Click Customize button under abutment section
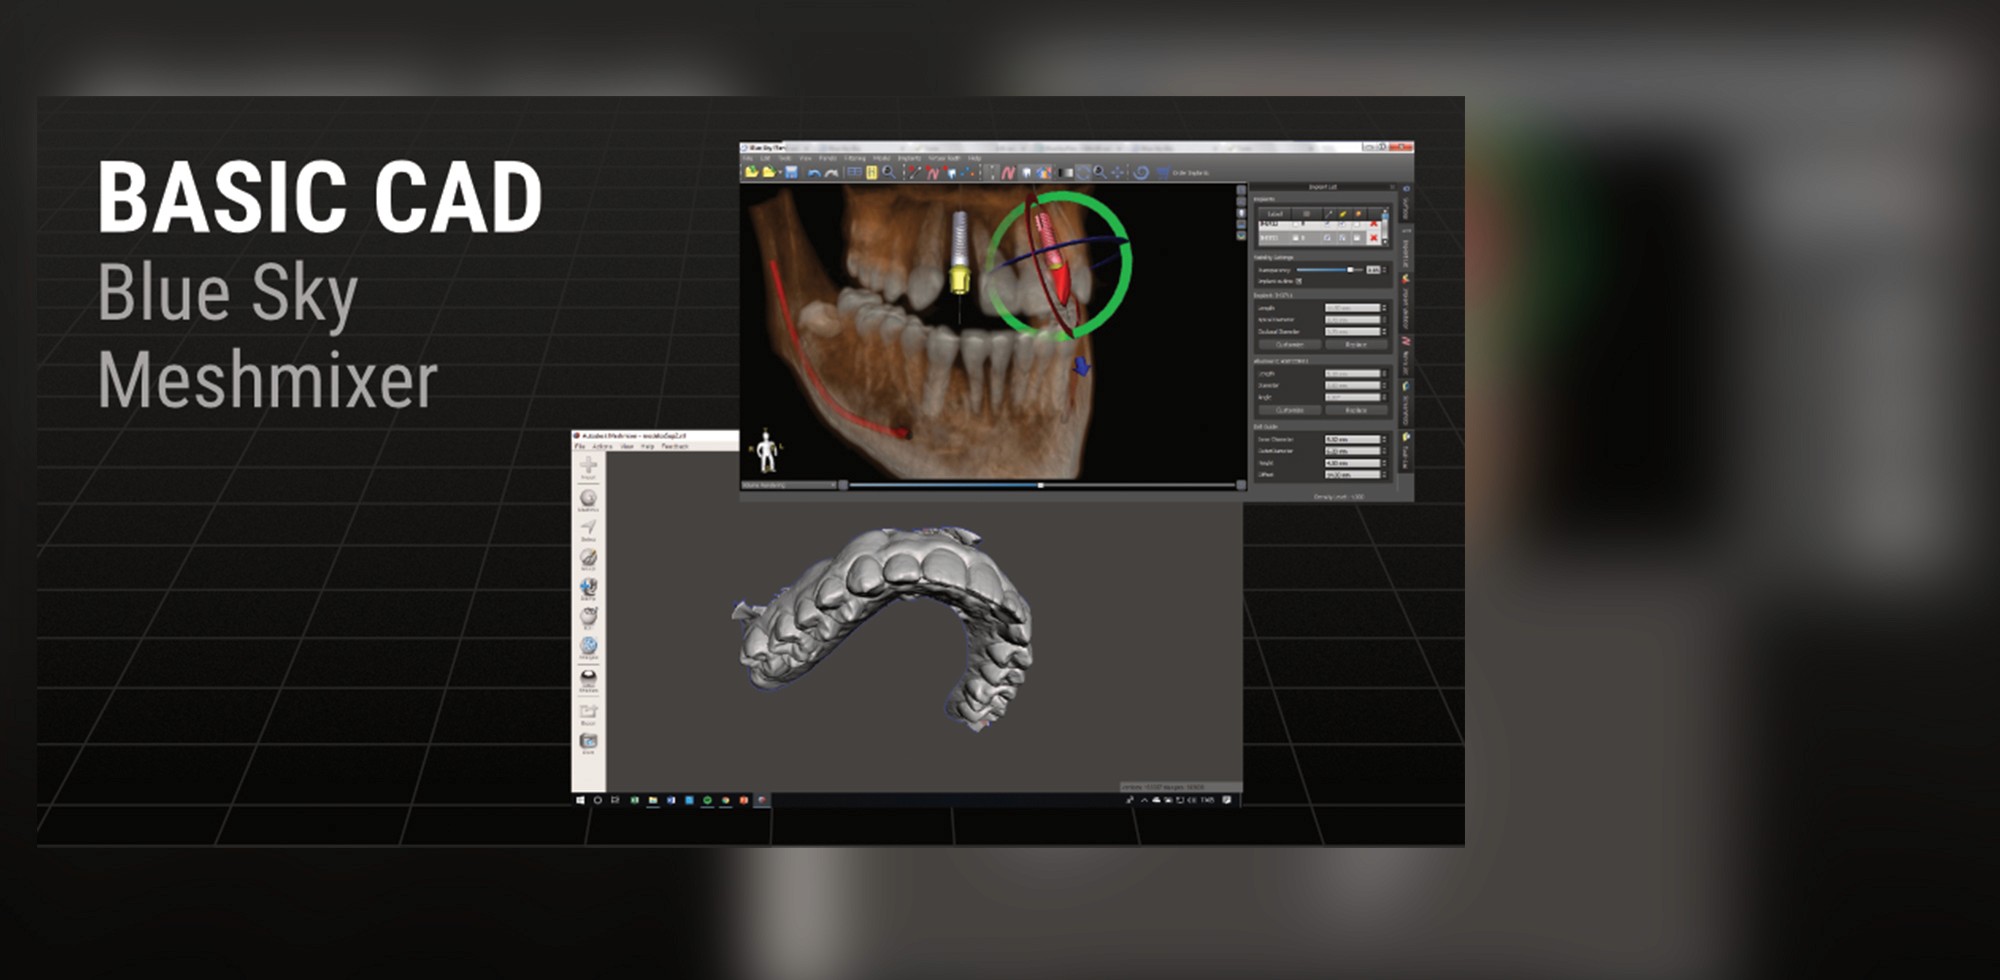The height and width of the screenshot is (980, 2000). coord(1289,410)
